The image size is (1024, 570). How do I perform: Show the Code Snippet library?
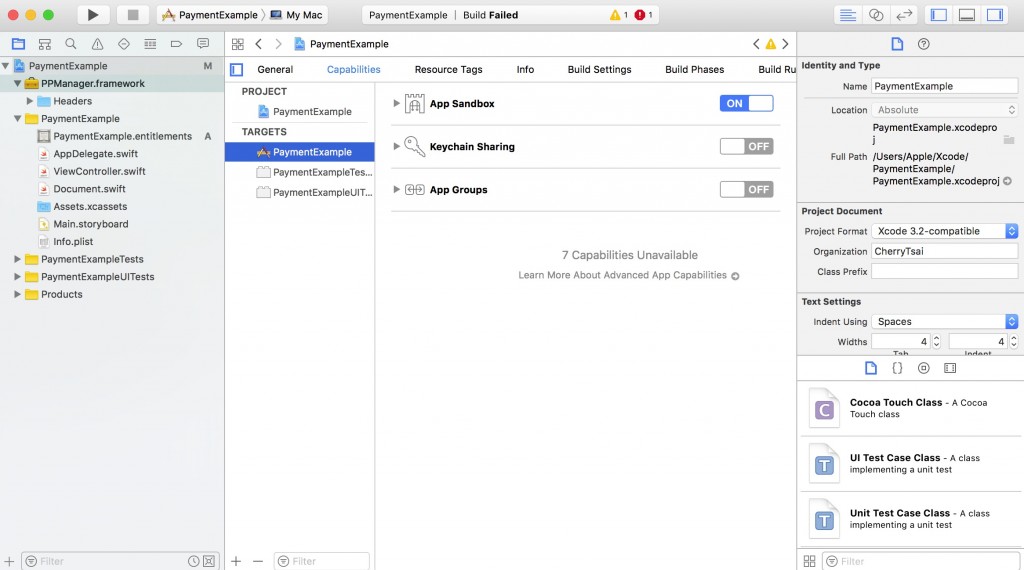(x=897, y=368)
